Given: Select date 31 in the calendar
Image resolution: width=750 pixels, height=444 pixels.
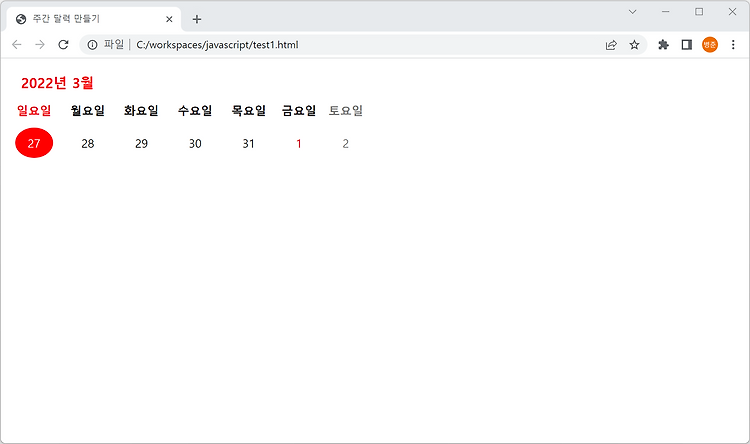Looking at the screenshot, I should [x=248, y=144].
